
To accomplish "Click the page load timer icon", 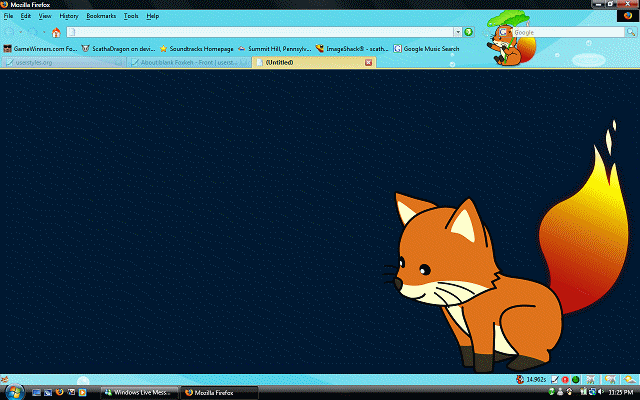I will click(x=520, y=379).
